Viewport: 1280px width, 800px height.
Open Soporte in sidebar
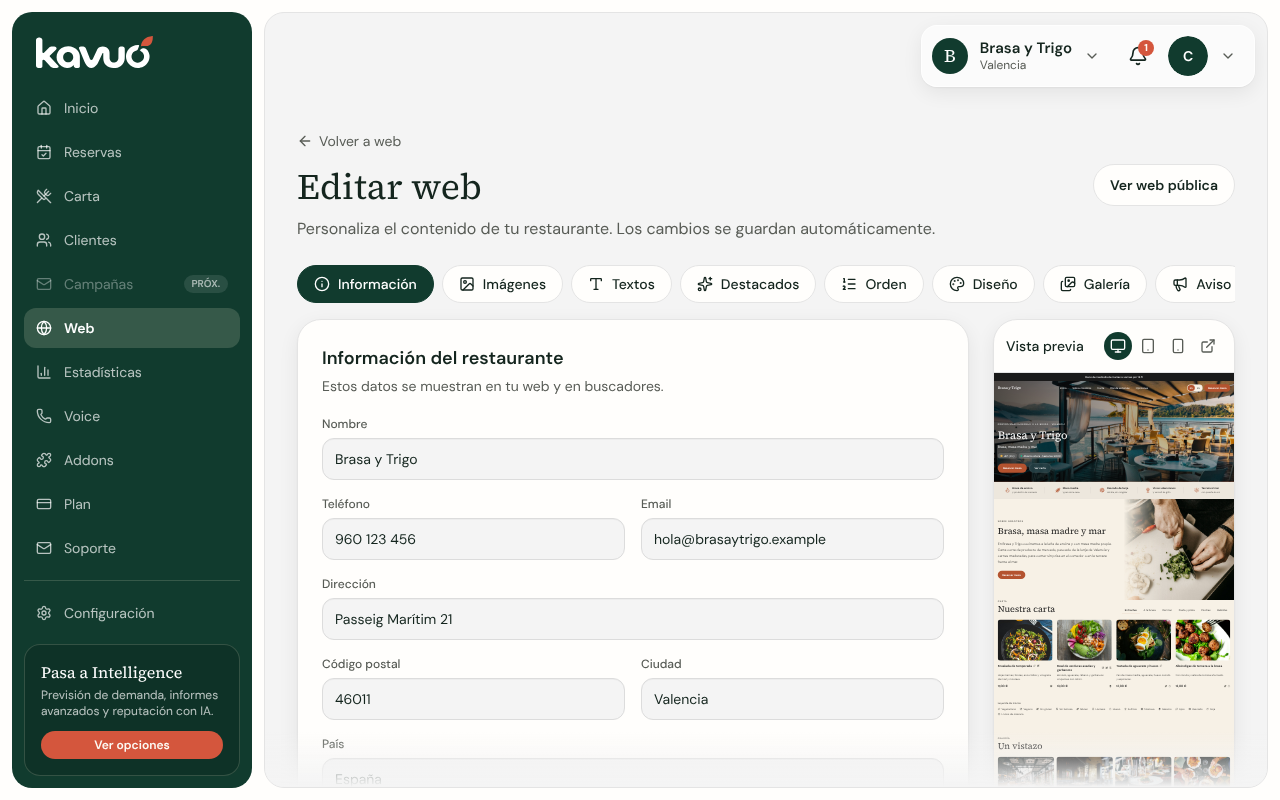(132, 548)
